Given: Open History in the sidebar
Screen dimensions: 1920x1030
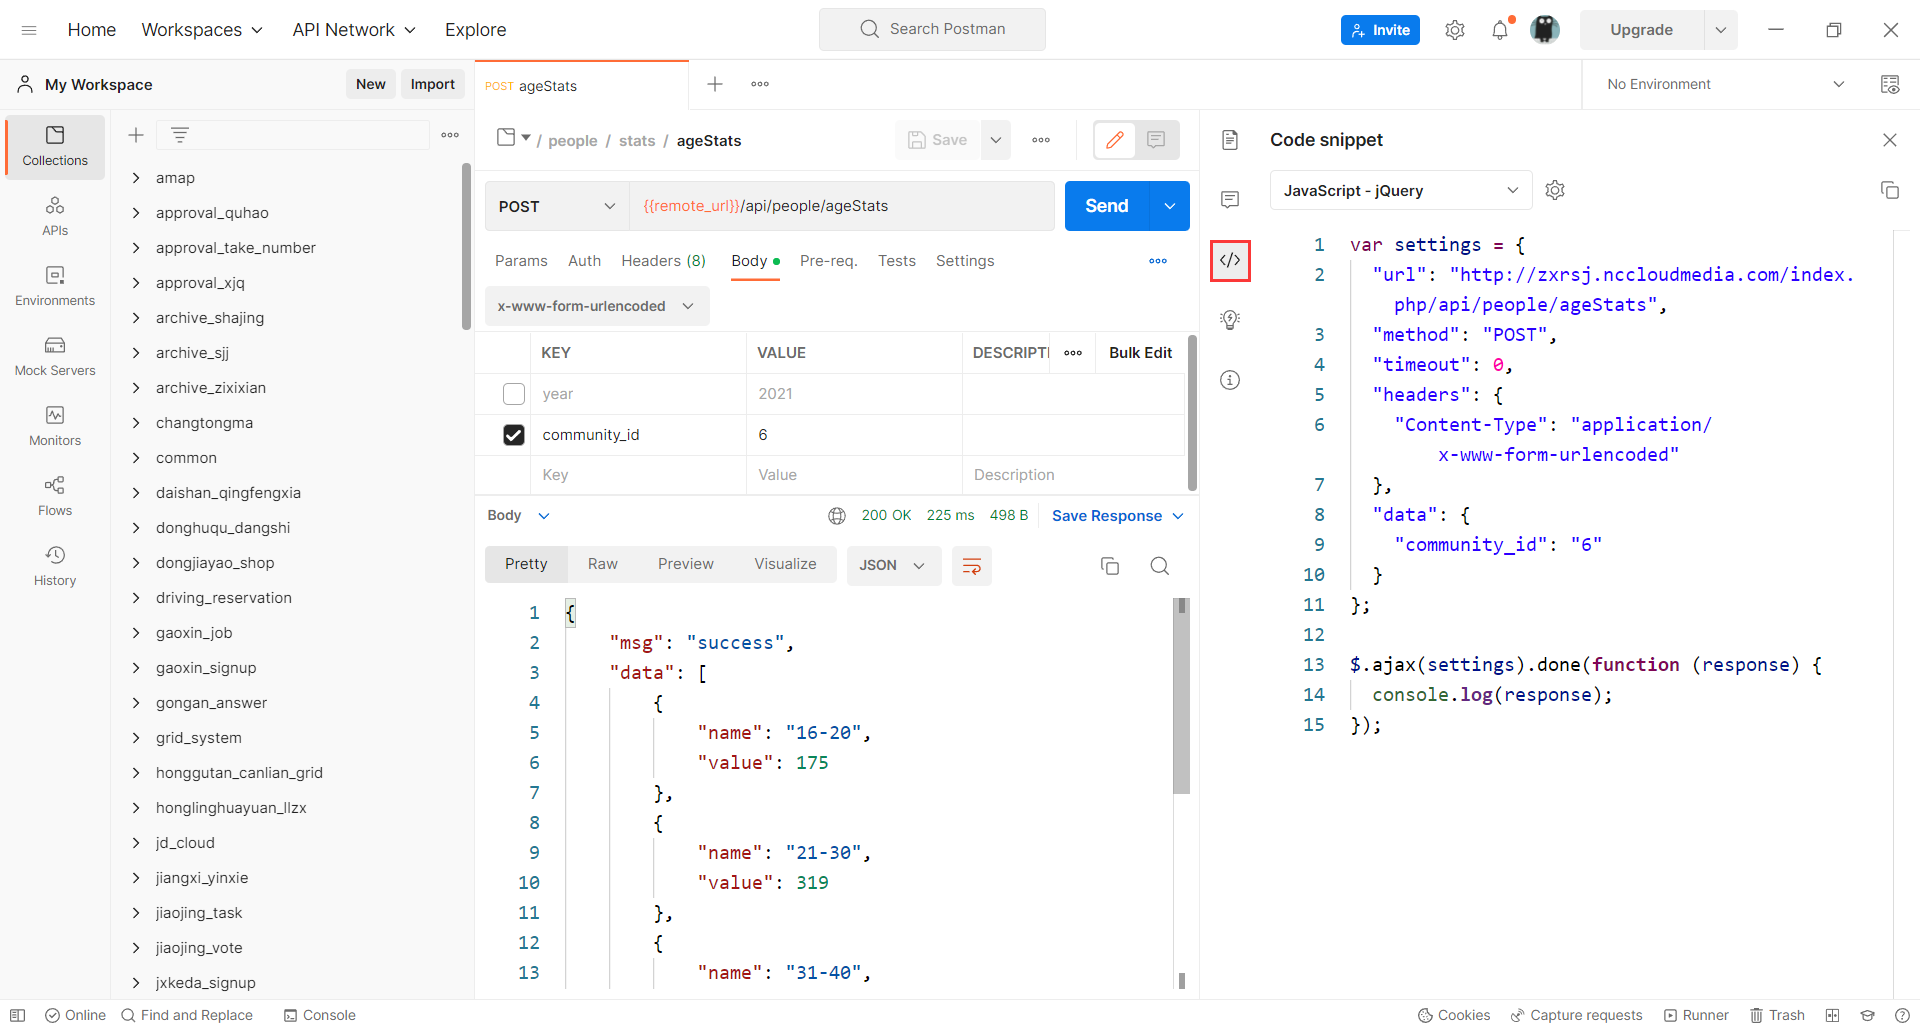Looking at the screenshot, I should click(x=55, y=566).
